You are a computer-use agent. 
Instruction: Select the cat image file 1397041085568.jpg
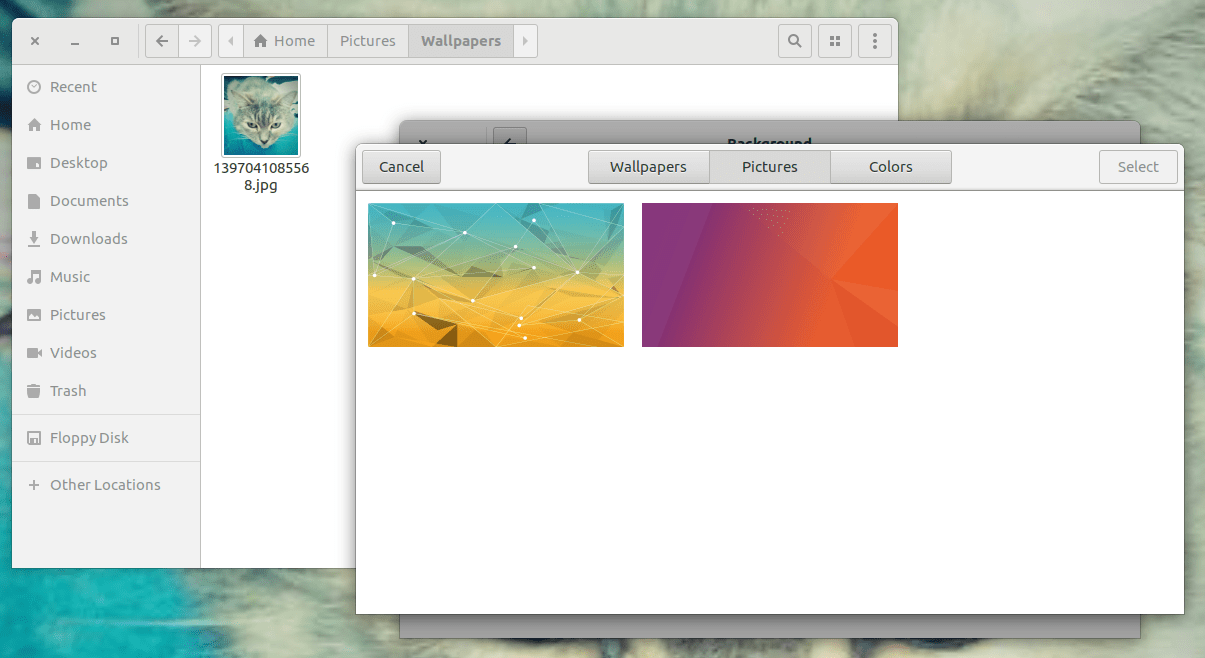261,115
